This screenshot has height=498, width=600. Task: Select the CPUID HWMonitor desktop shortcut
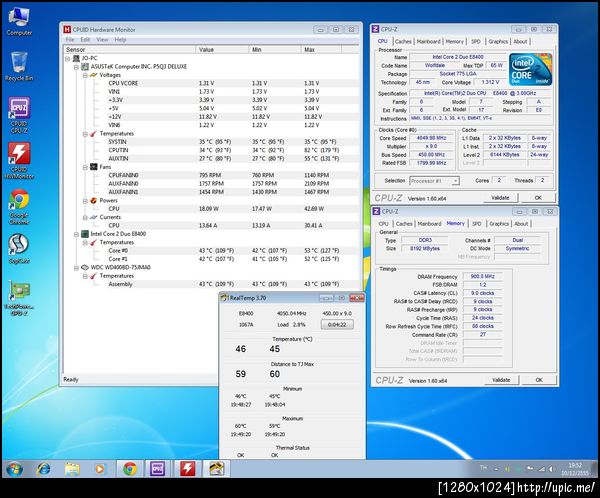[19, 160]
